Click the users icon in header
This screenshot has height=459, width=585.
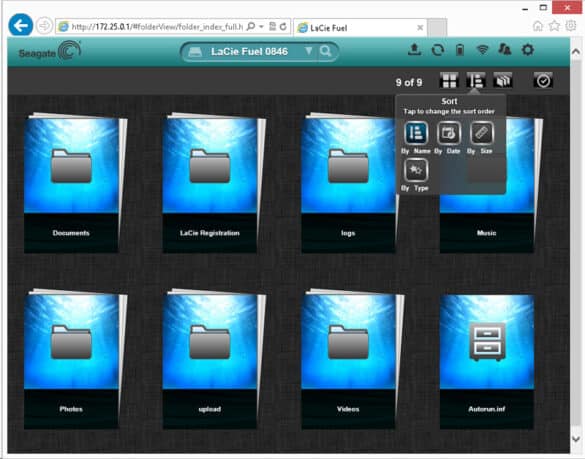[505, 49]
